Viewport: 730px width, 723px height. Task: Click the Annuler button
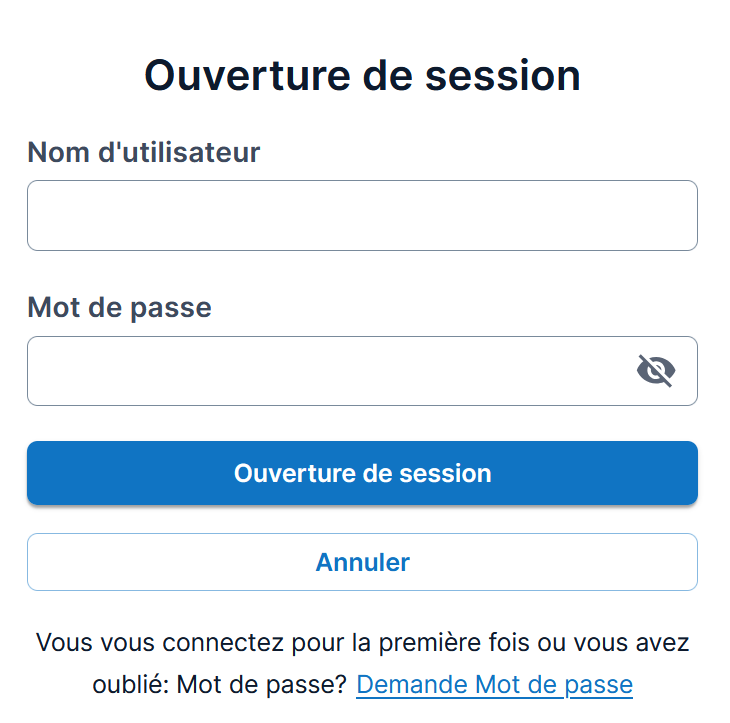[362, 562]
